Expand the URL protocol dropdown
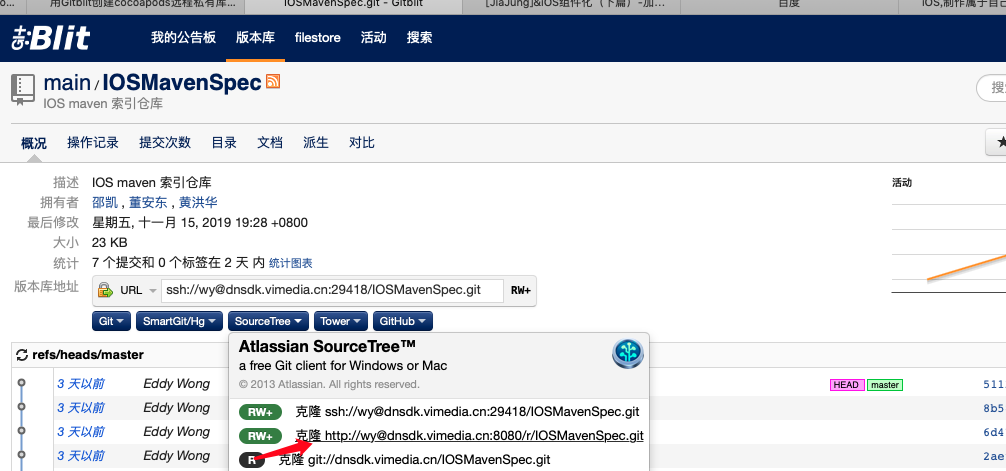Viewport: 1006px width, 471px height. (138, 290)
